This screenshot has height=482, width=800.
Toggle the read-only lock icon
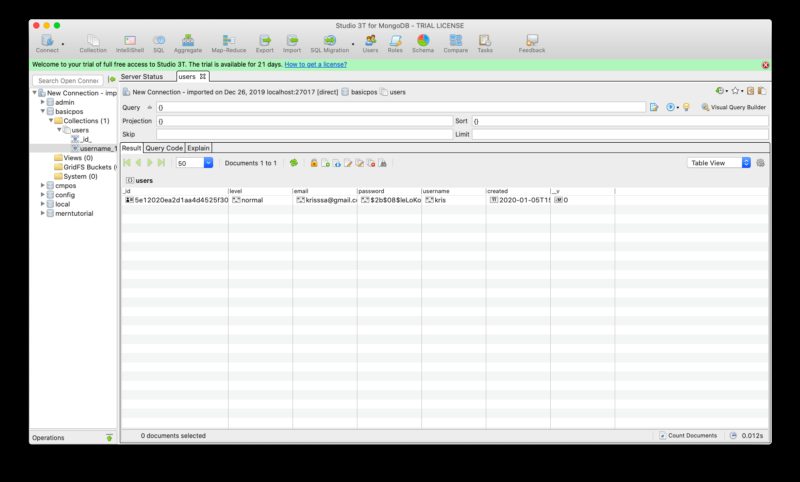(314, 163)
